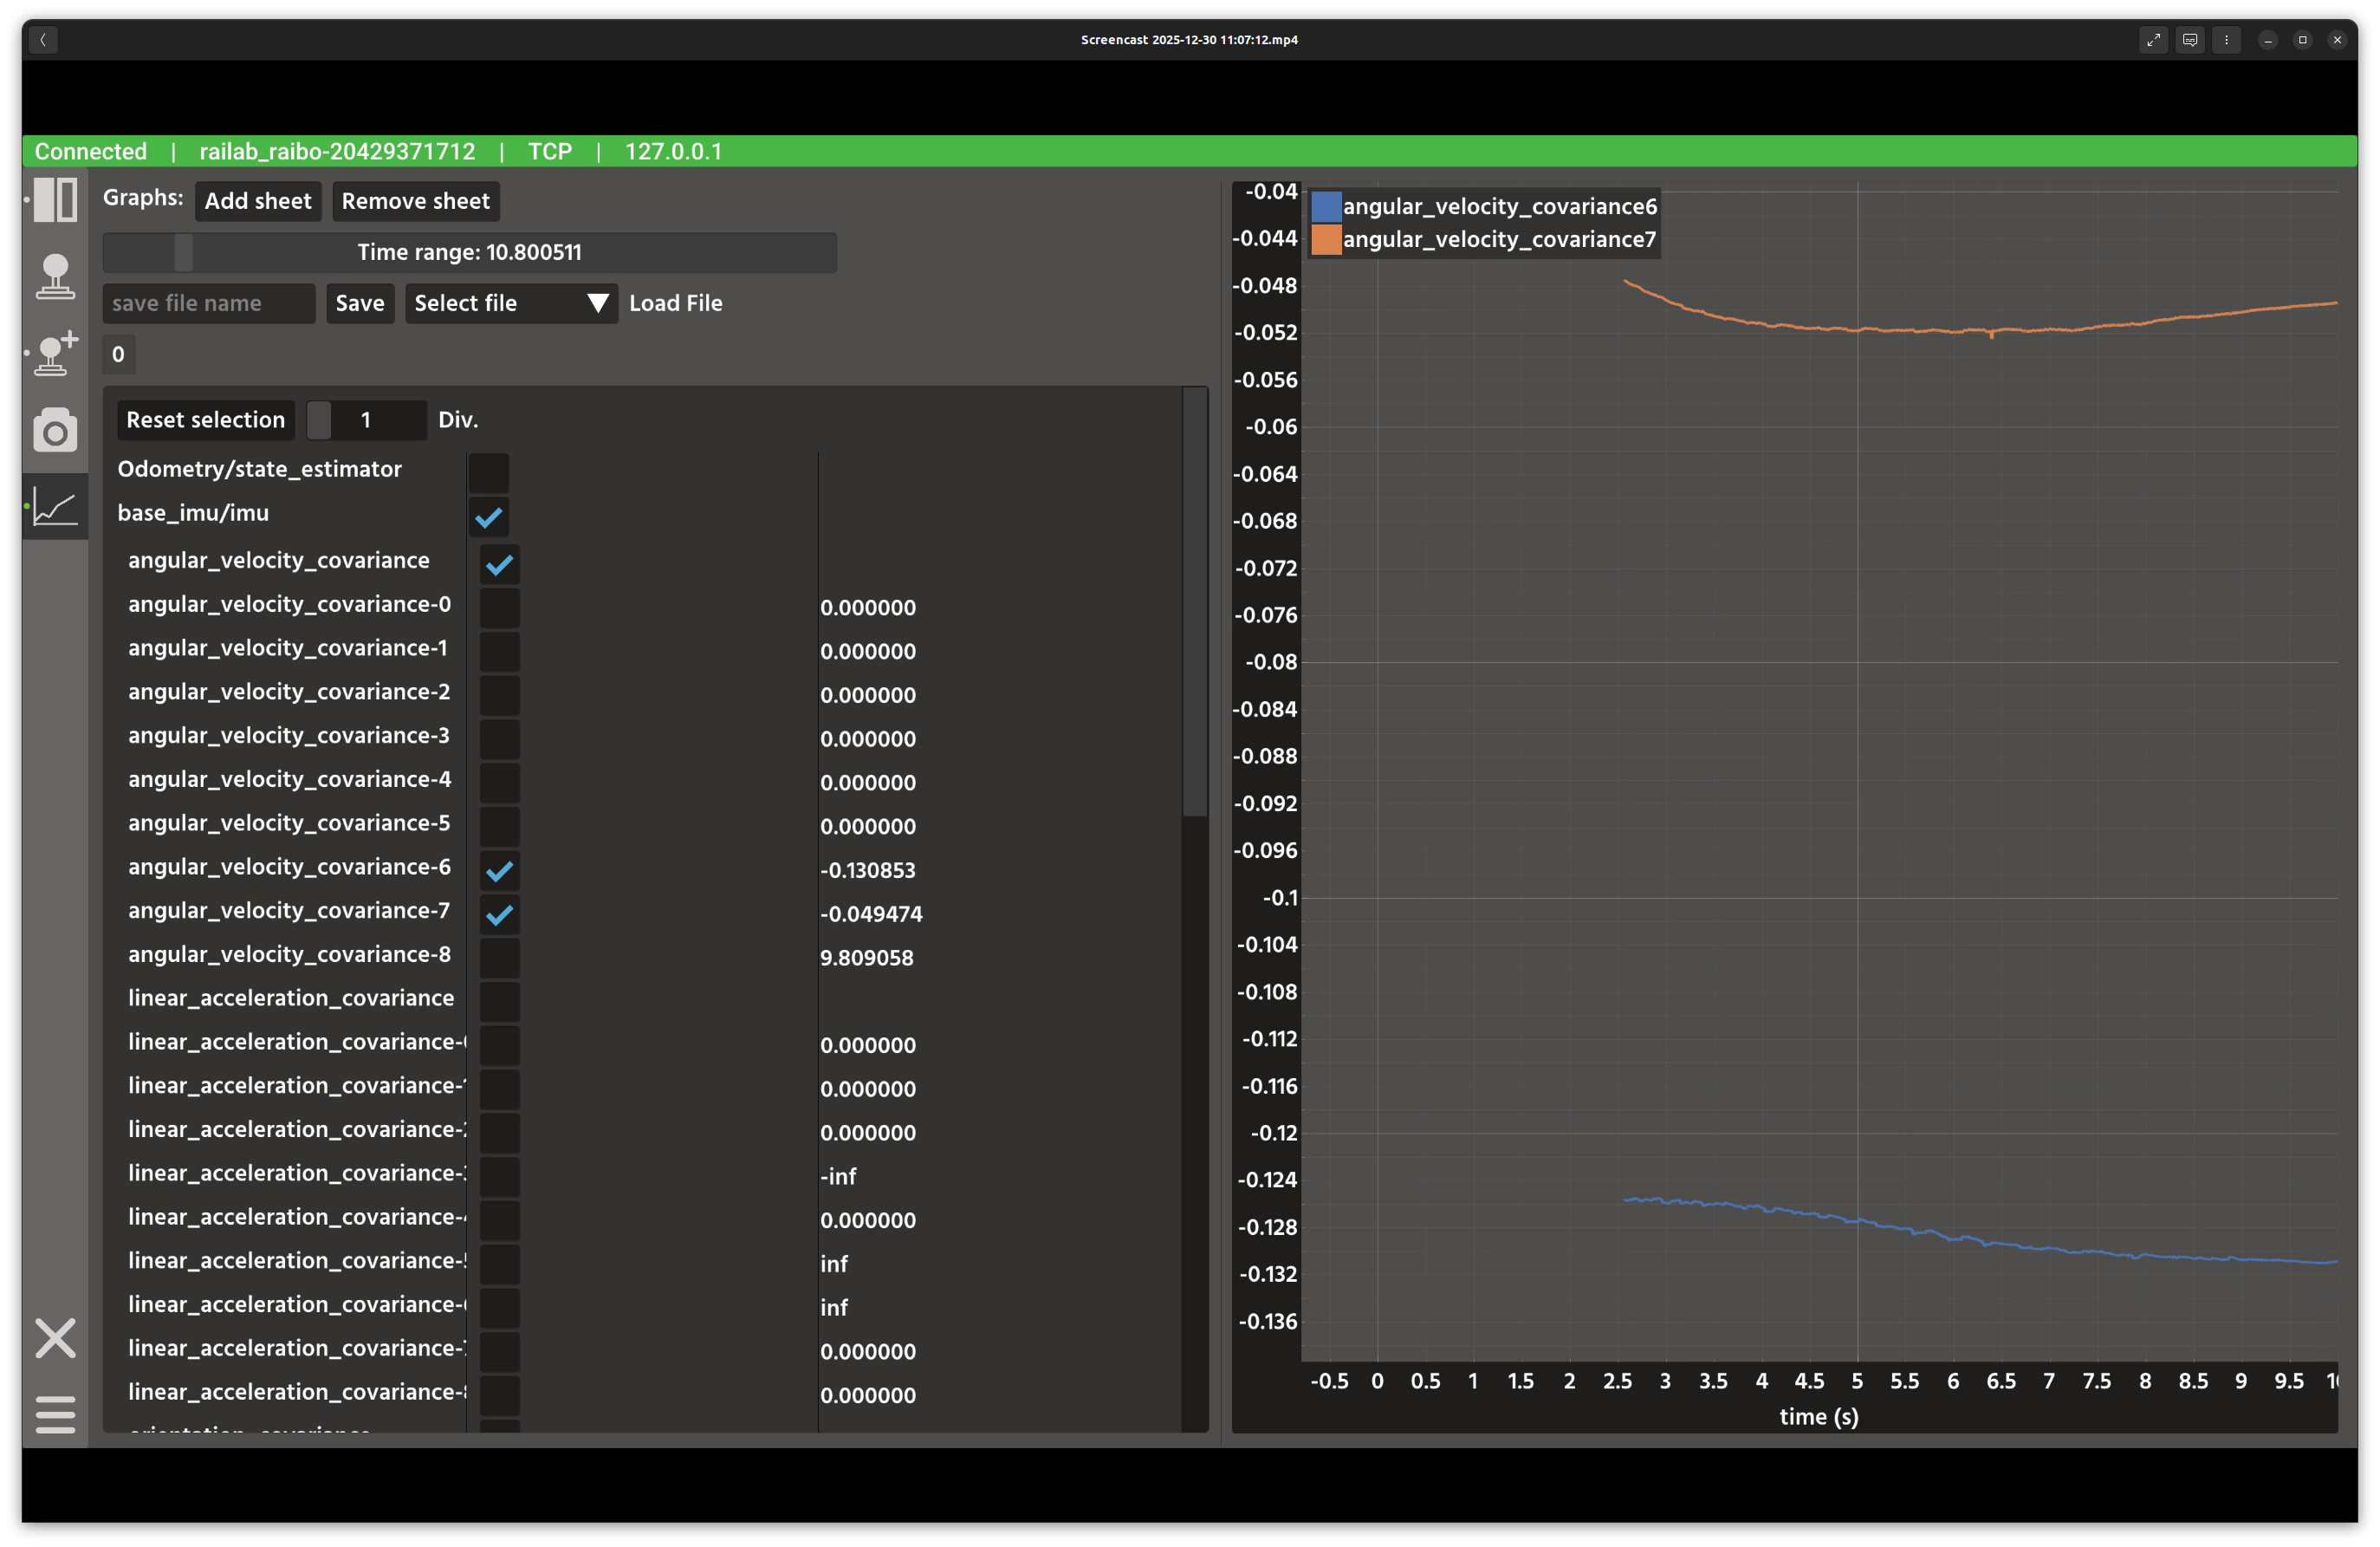This screenshot has height=1547, width=2380.
Task: Click the add joystick icon
Action: [x=55, y=353]
